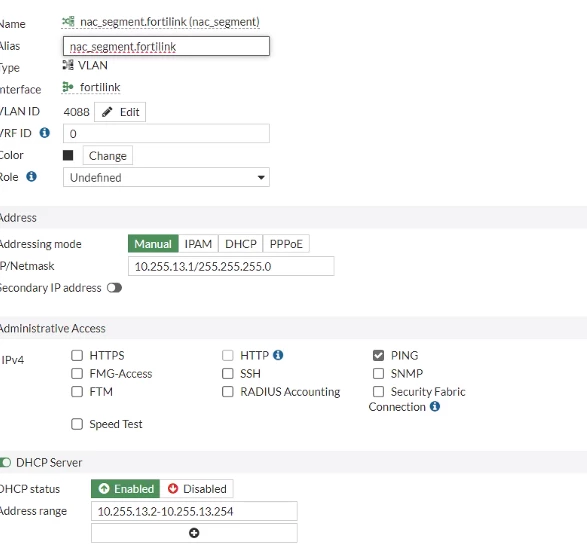Focus the Alias input field
The width and height of the screenshot is (587, 548).
click(166, 46)
